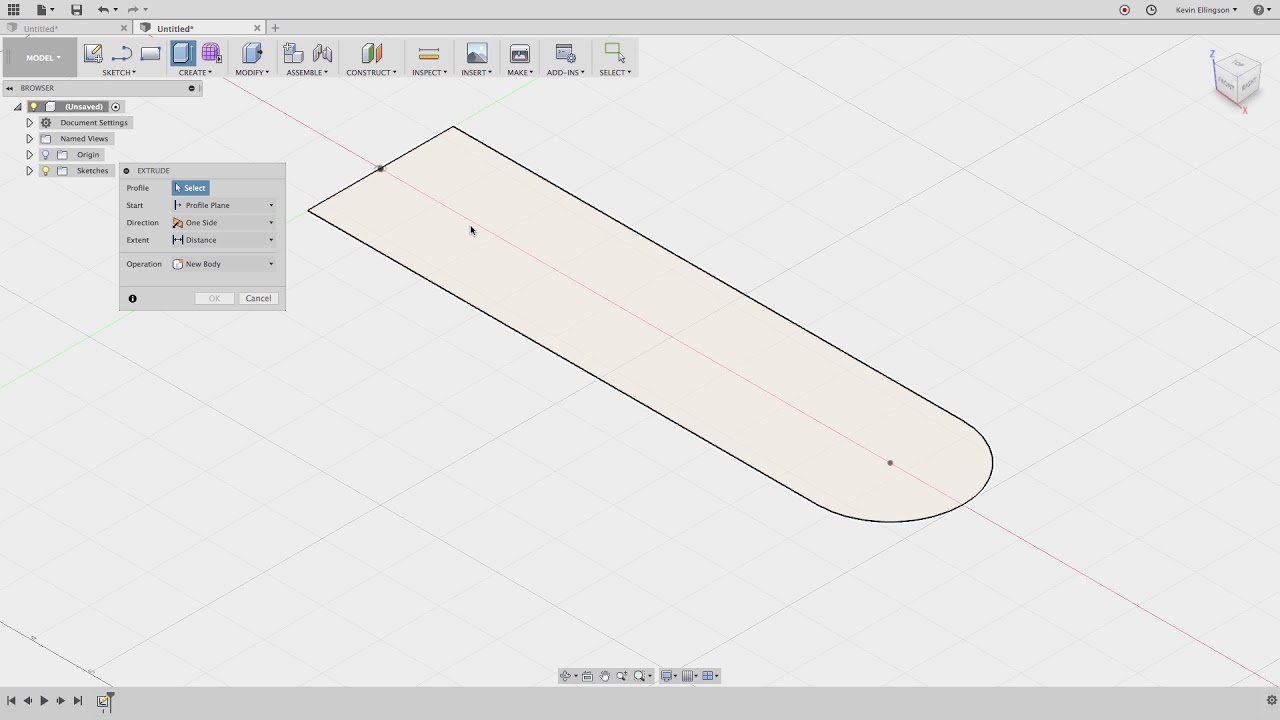
Task: Click the Grid and Snaps icon
Action: click(687, 676)
